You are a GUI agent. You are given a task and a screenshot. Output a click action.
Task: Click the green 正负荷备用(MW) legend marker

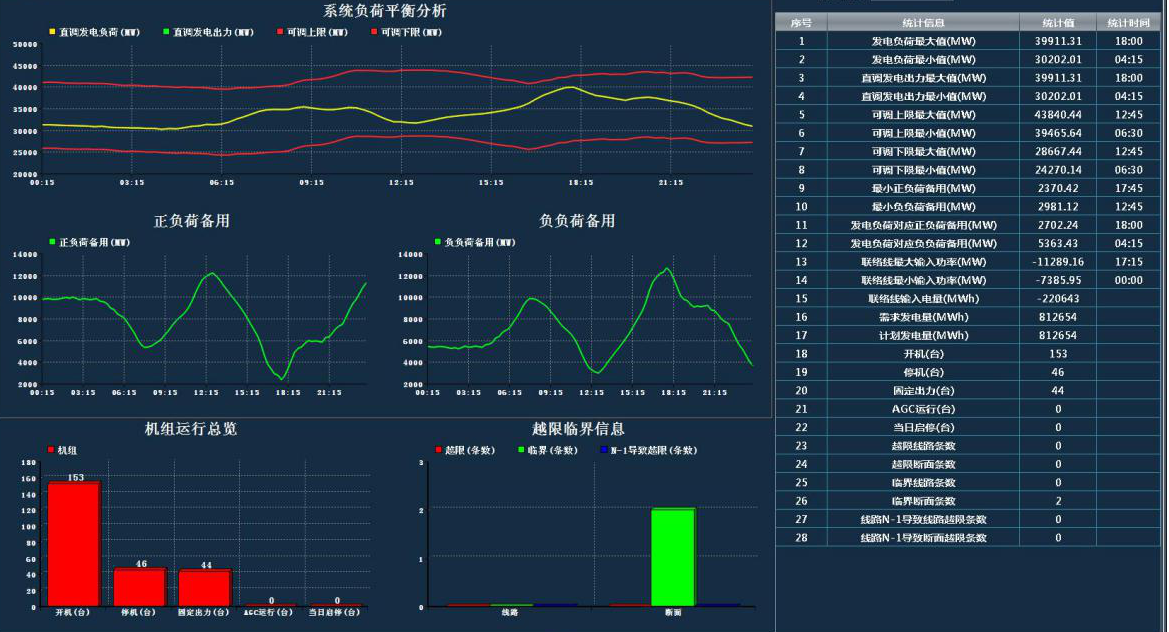[52, 242]
